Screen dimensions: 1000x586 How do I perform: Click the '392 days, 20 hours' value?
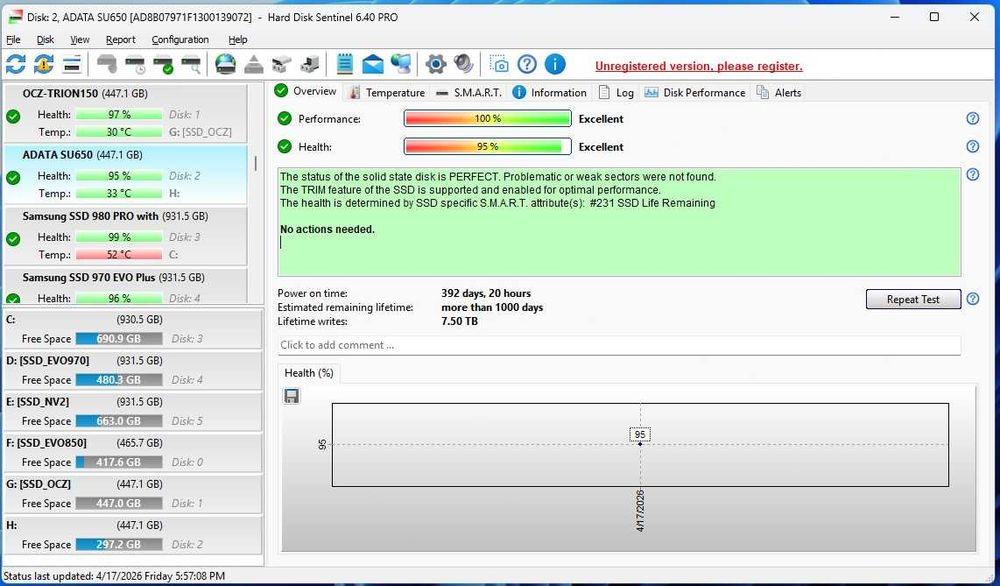[x=486, y=293]
